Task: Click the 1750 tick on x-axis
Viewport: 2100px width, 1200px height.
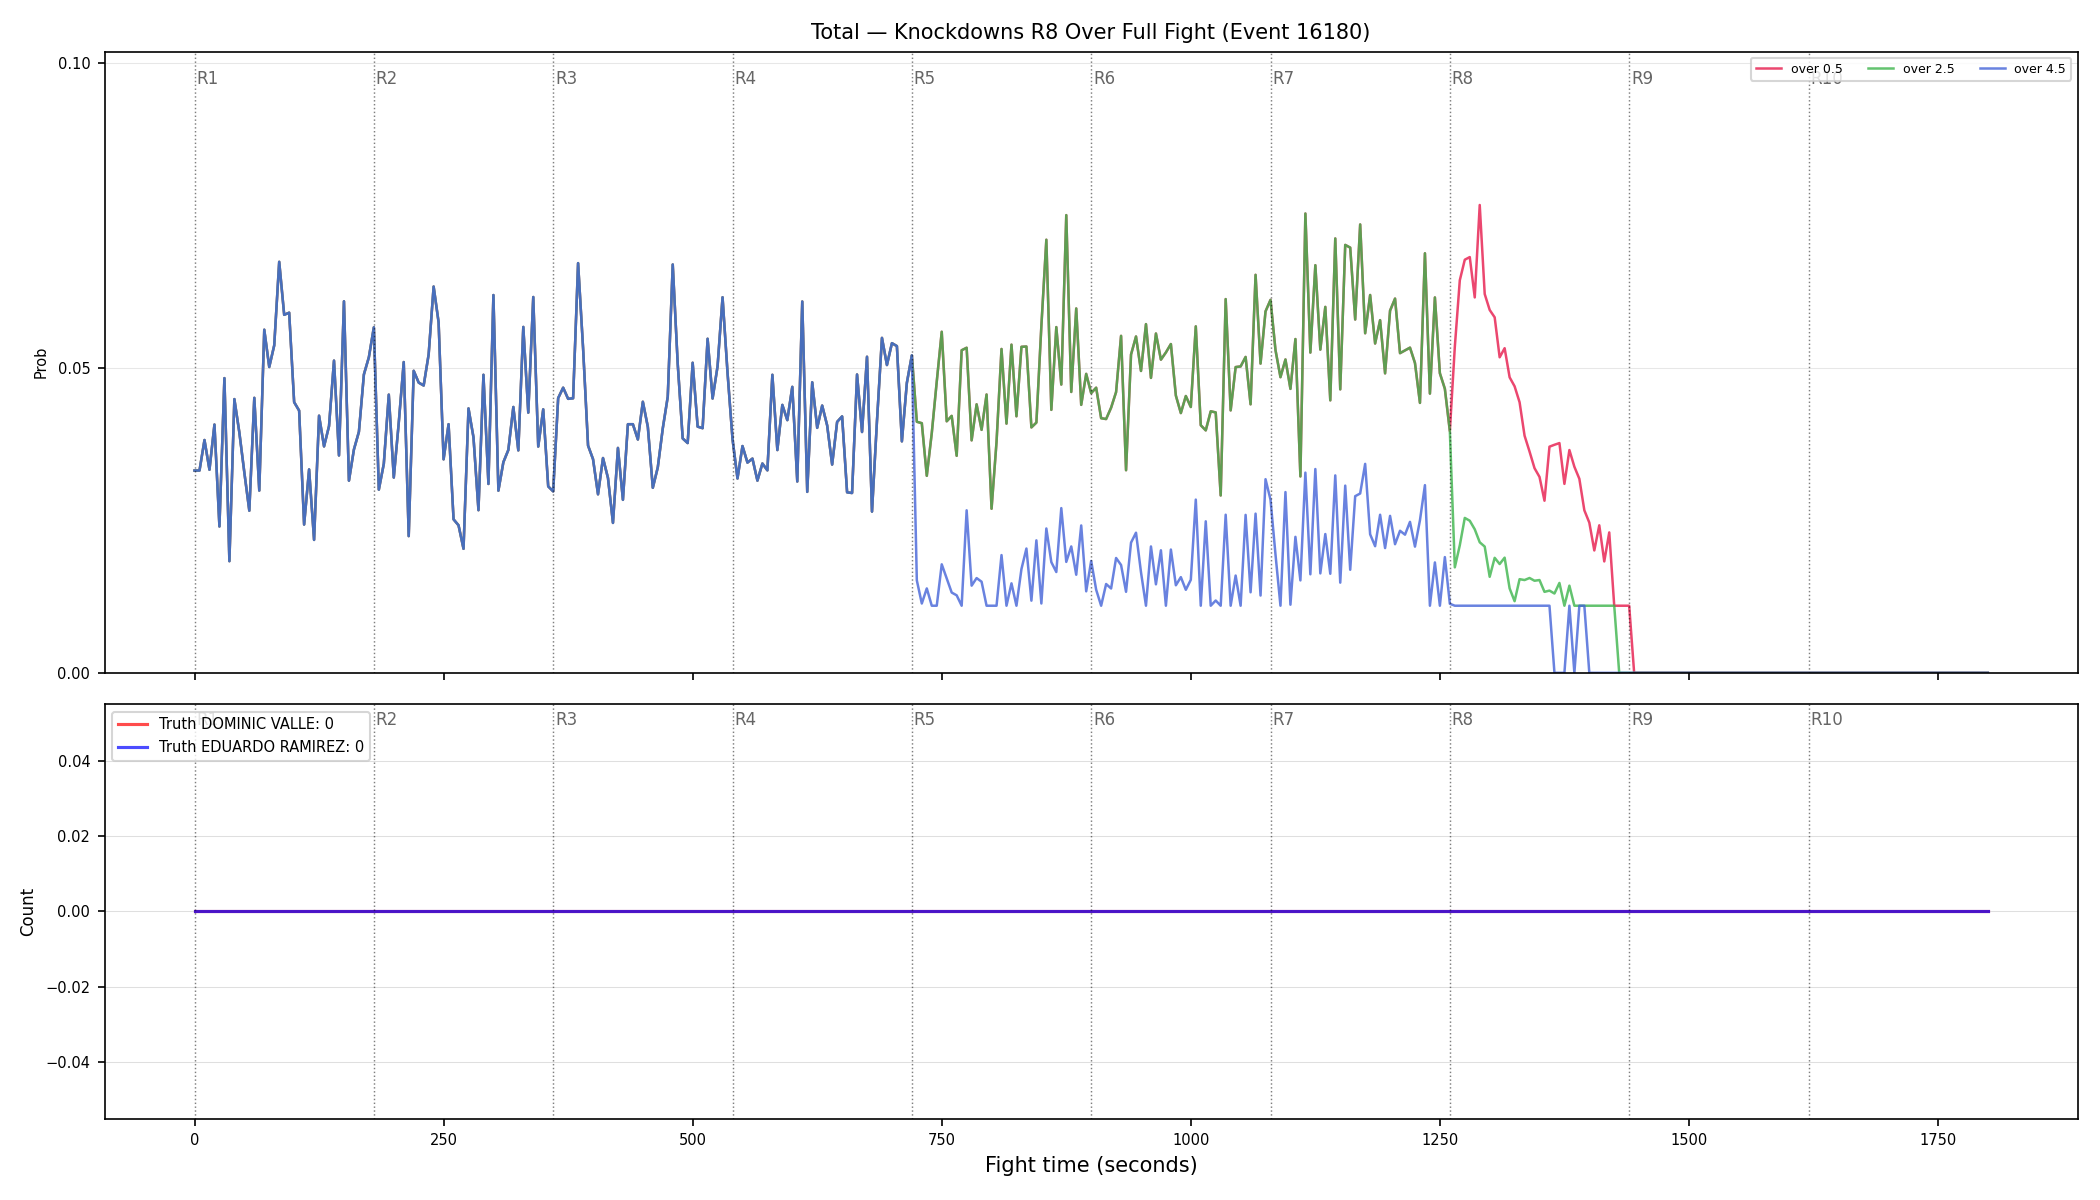Action: (x=1937, y=1139)
